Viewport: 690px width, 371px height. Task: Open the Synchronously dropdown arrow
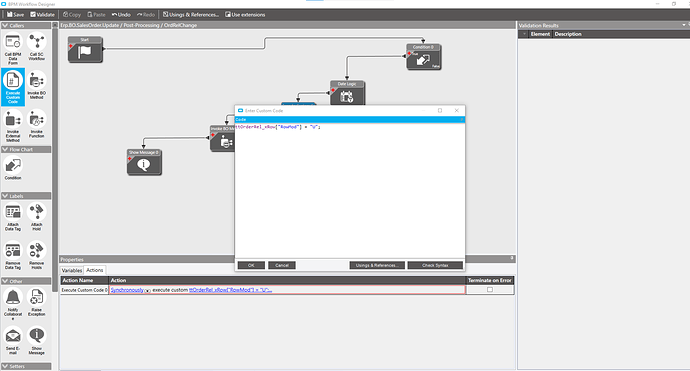148,290
